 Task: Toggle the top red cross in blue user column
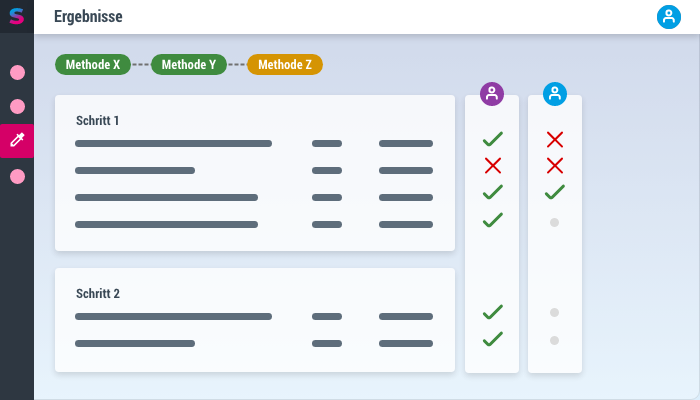click(555, 139)
